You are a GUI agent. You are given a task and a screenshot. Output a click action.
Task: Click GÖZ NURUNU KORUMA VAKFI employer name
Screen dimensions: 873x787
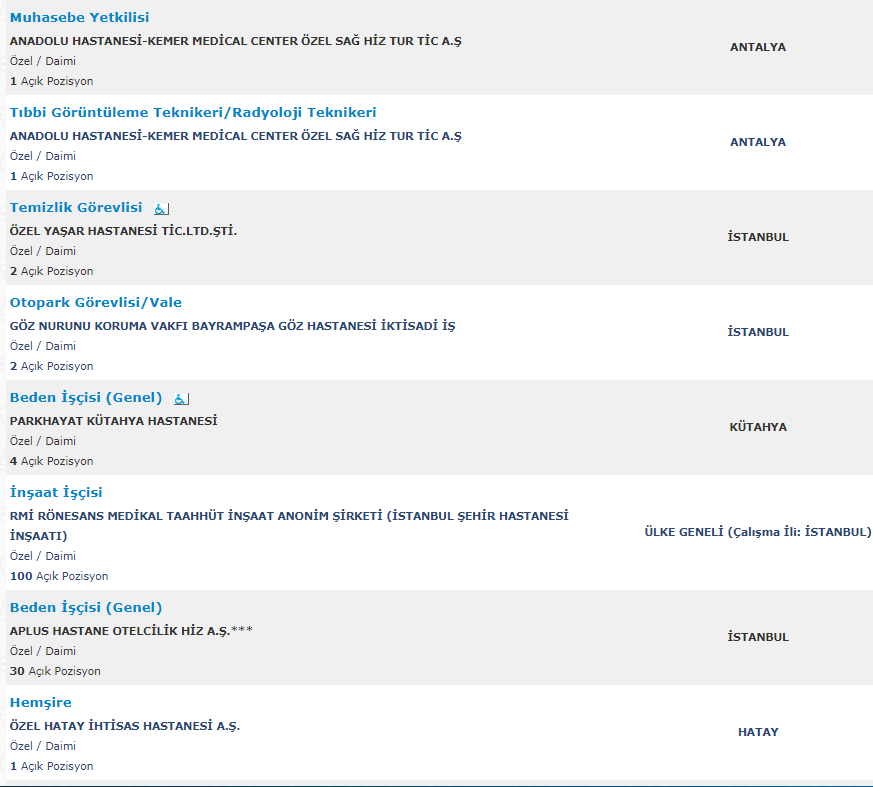(232, 326)
